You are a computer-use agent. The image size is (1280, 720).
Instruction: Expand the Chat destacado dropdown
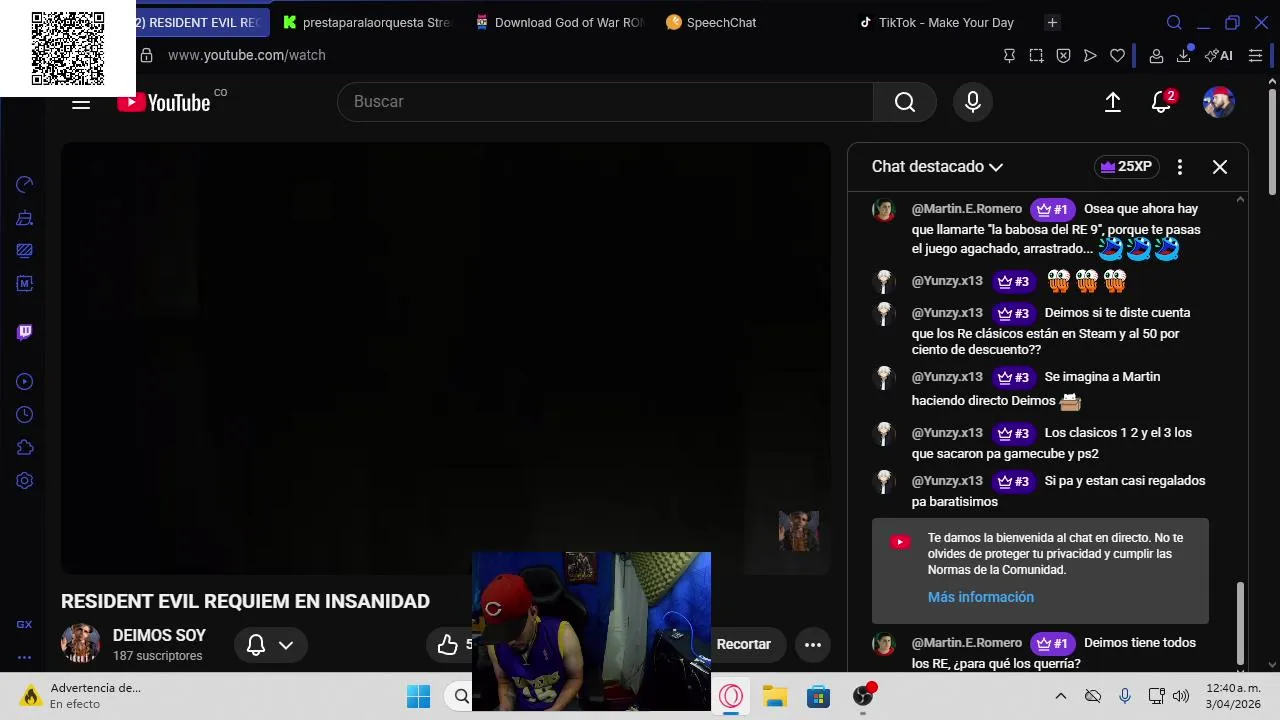[937, 167]
